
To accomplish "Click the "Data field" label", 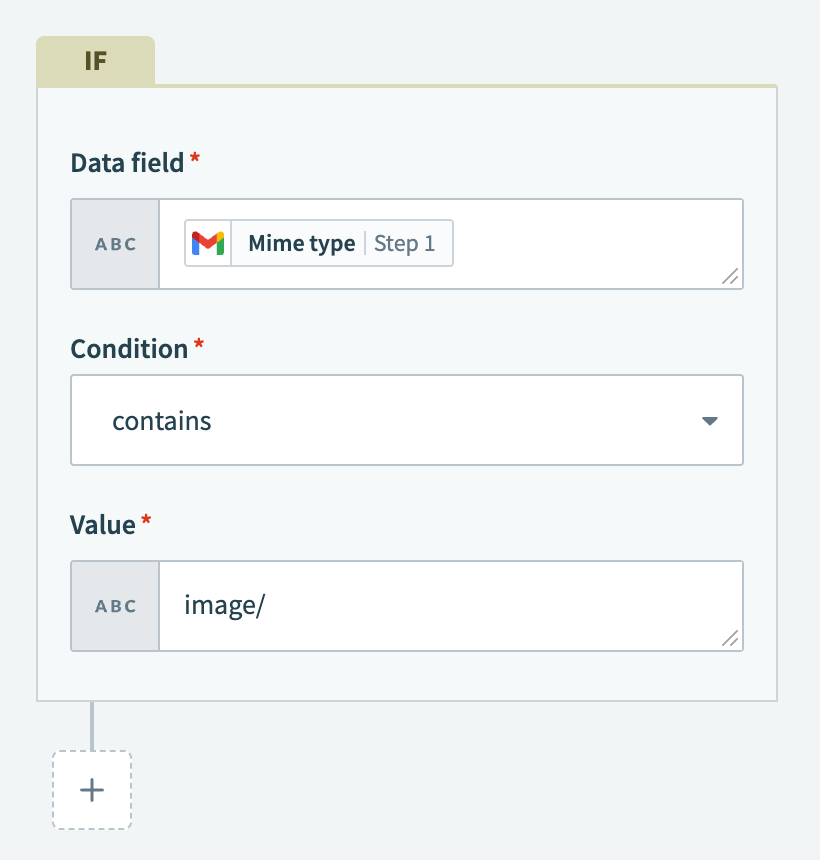I will 127,163.
